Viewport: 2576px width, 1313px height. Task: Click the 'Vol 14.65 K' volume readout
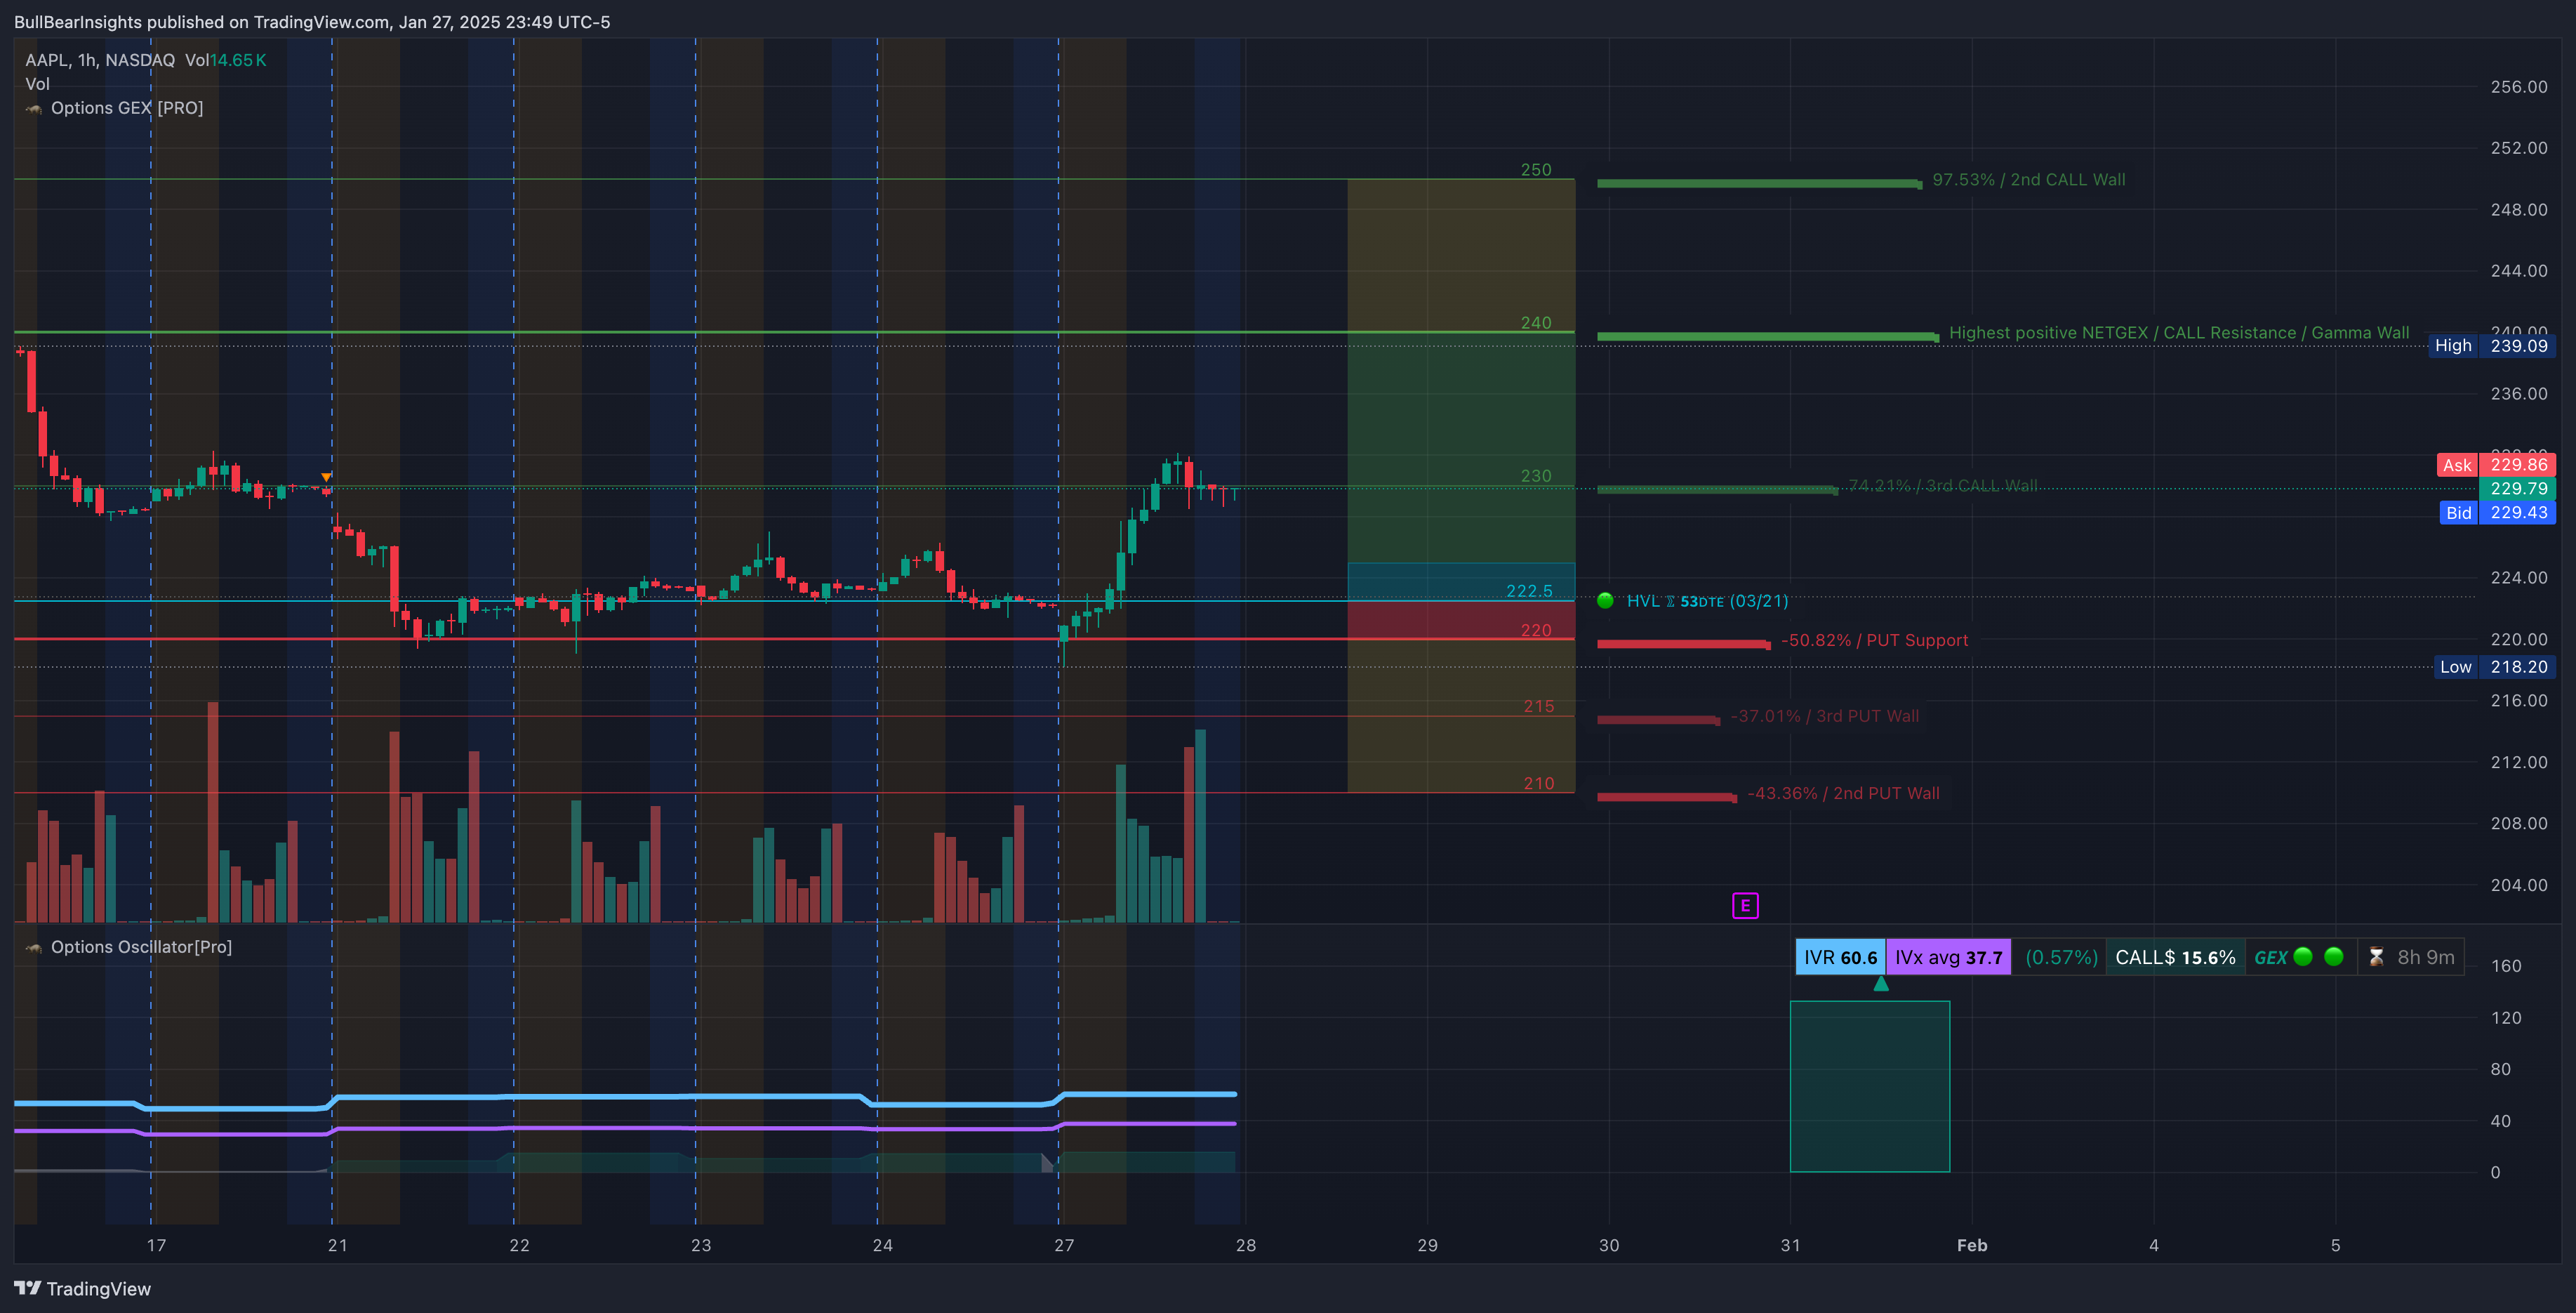tap(226, 60)
